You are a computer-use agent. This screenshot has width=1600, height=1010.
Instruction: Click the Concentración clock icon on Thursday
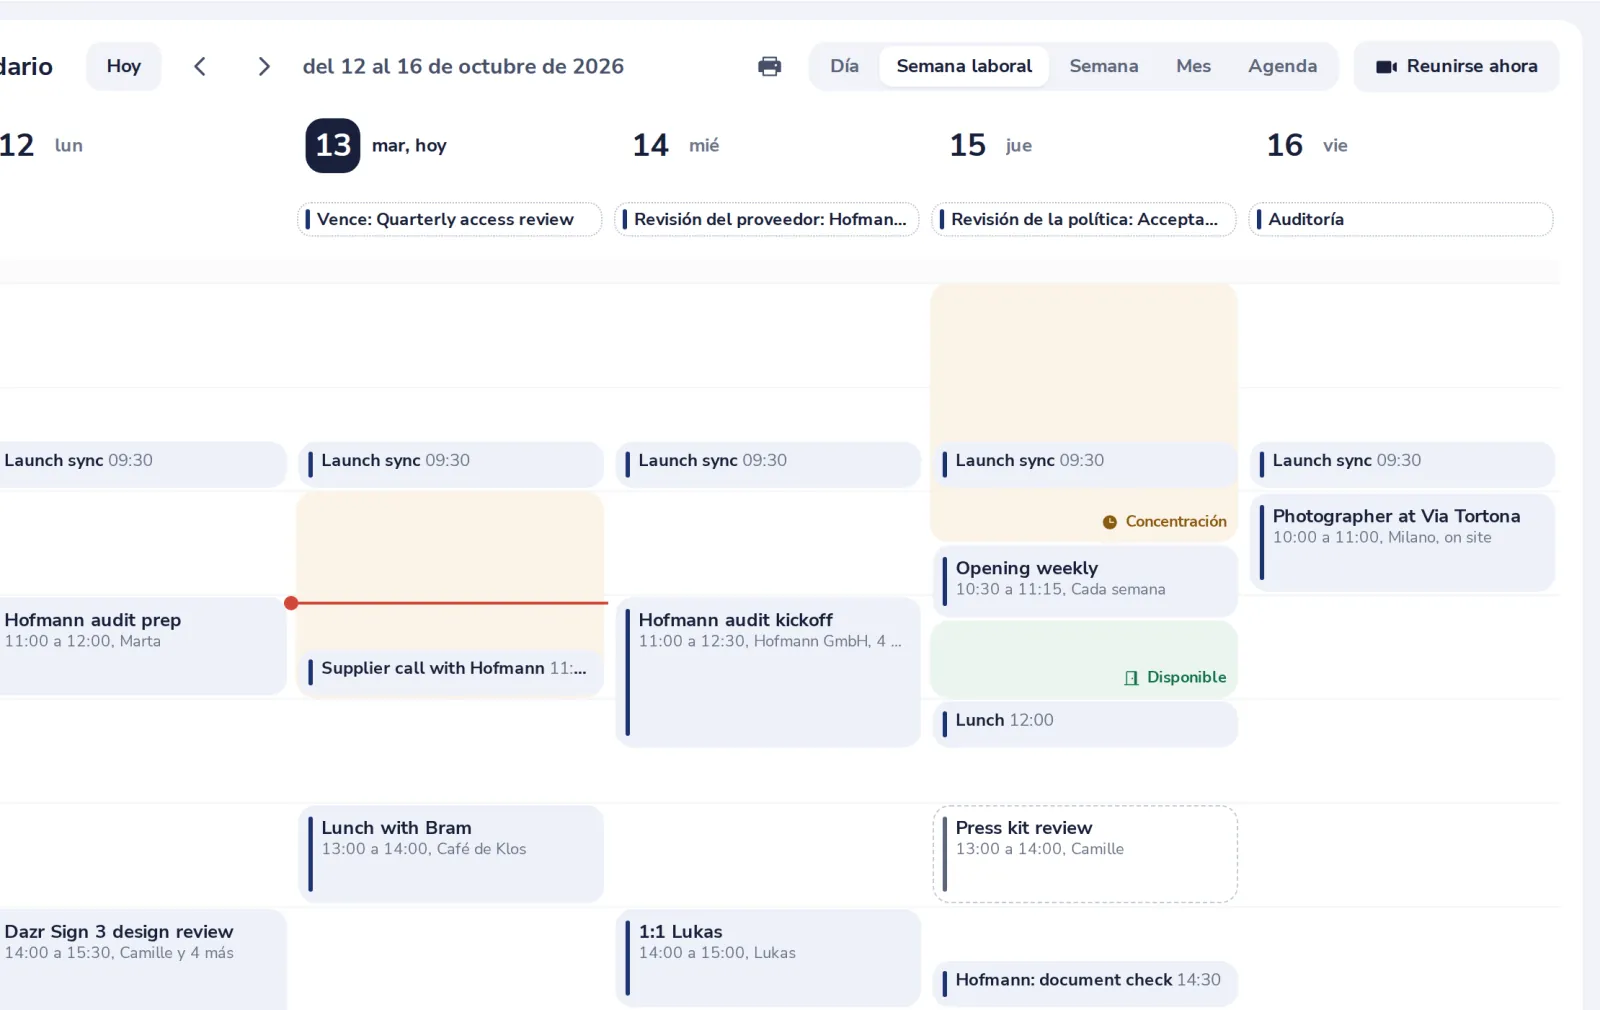click(1110, 522)
